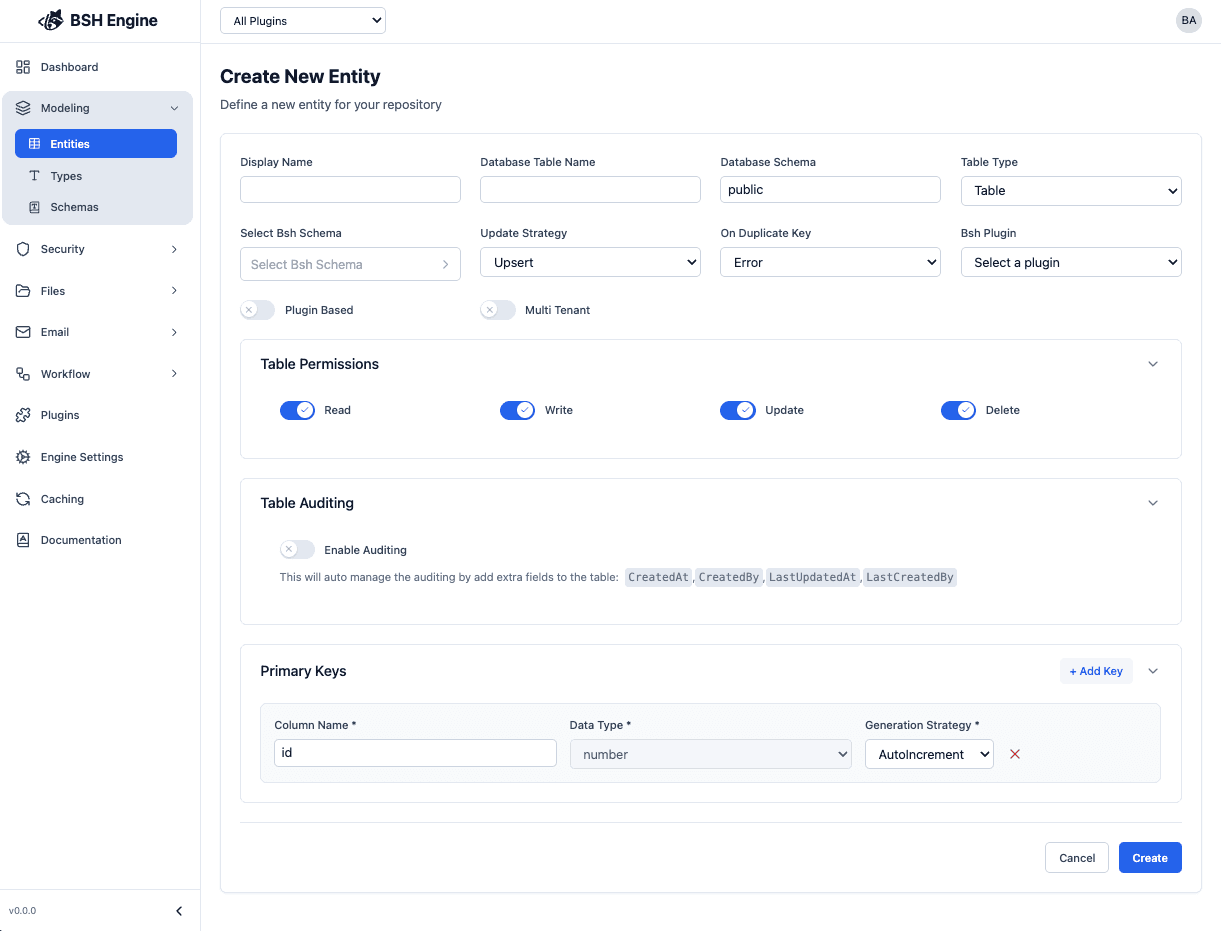Disable the Update permission toggle
This screenshot has width=1221, height=931.
click(738, 410)
